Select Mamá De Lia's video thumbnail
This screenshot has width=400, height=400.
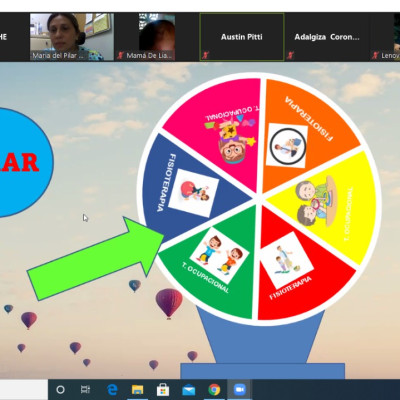click(157, 37)
